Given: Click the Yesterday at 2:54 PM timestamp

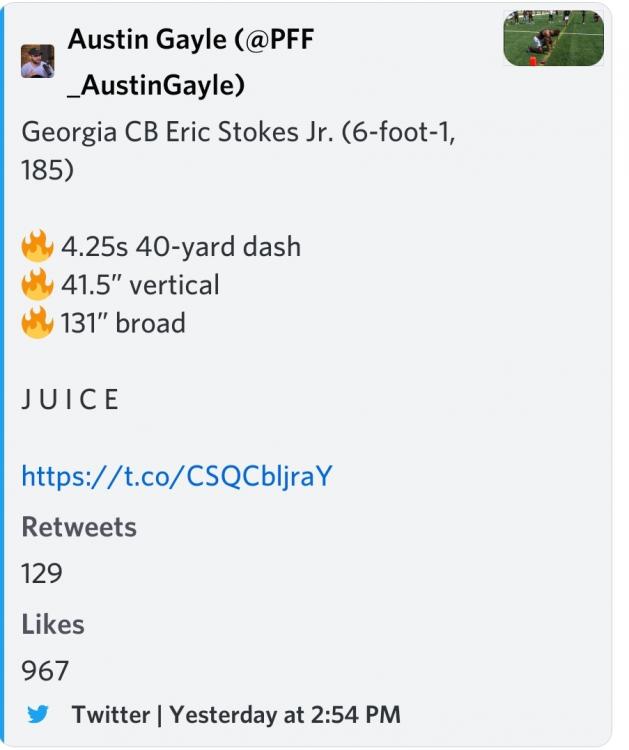Looking at the screenshot, I should pos(285,715).
